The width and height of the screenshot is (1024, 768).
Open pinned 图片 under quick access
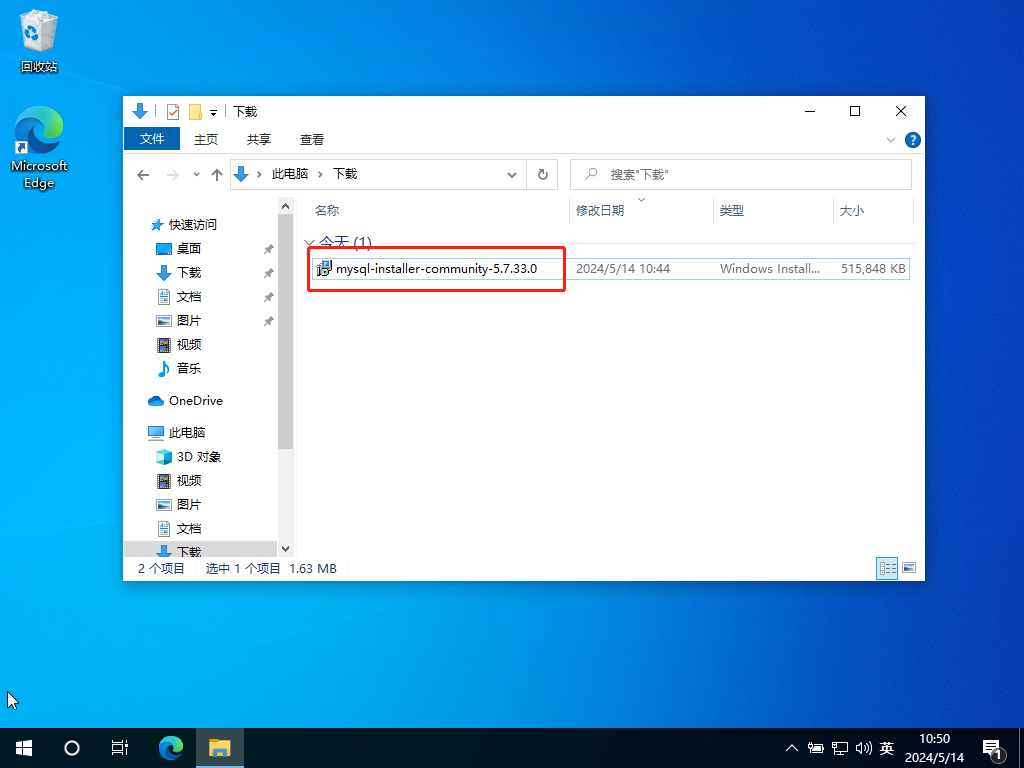[x=189, y=321]
